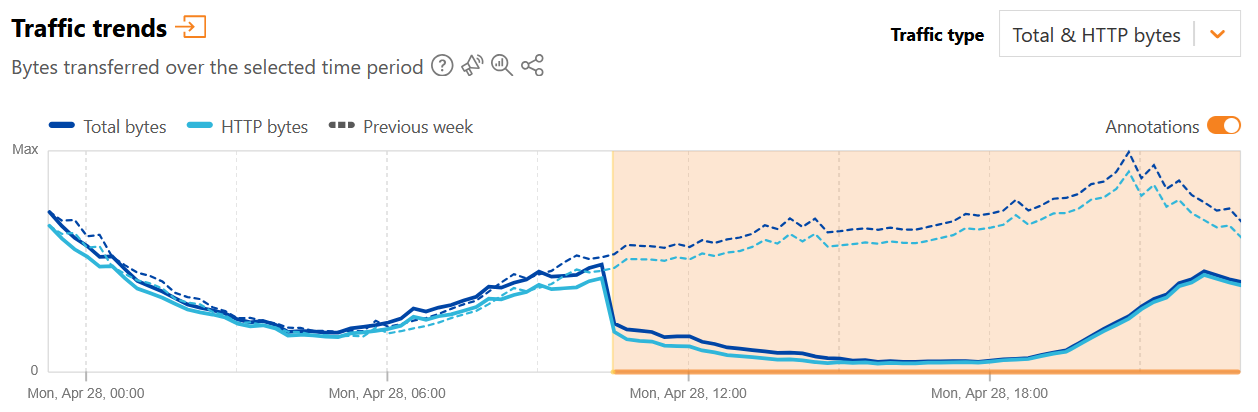This screenshot has width=1258, height=412.
Task: Click the share icon
Action: (x=532, y=67)
